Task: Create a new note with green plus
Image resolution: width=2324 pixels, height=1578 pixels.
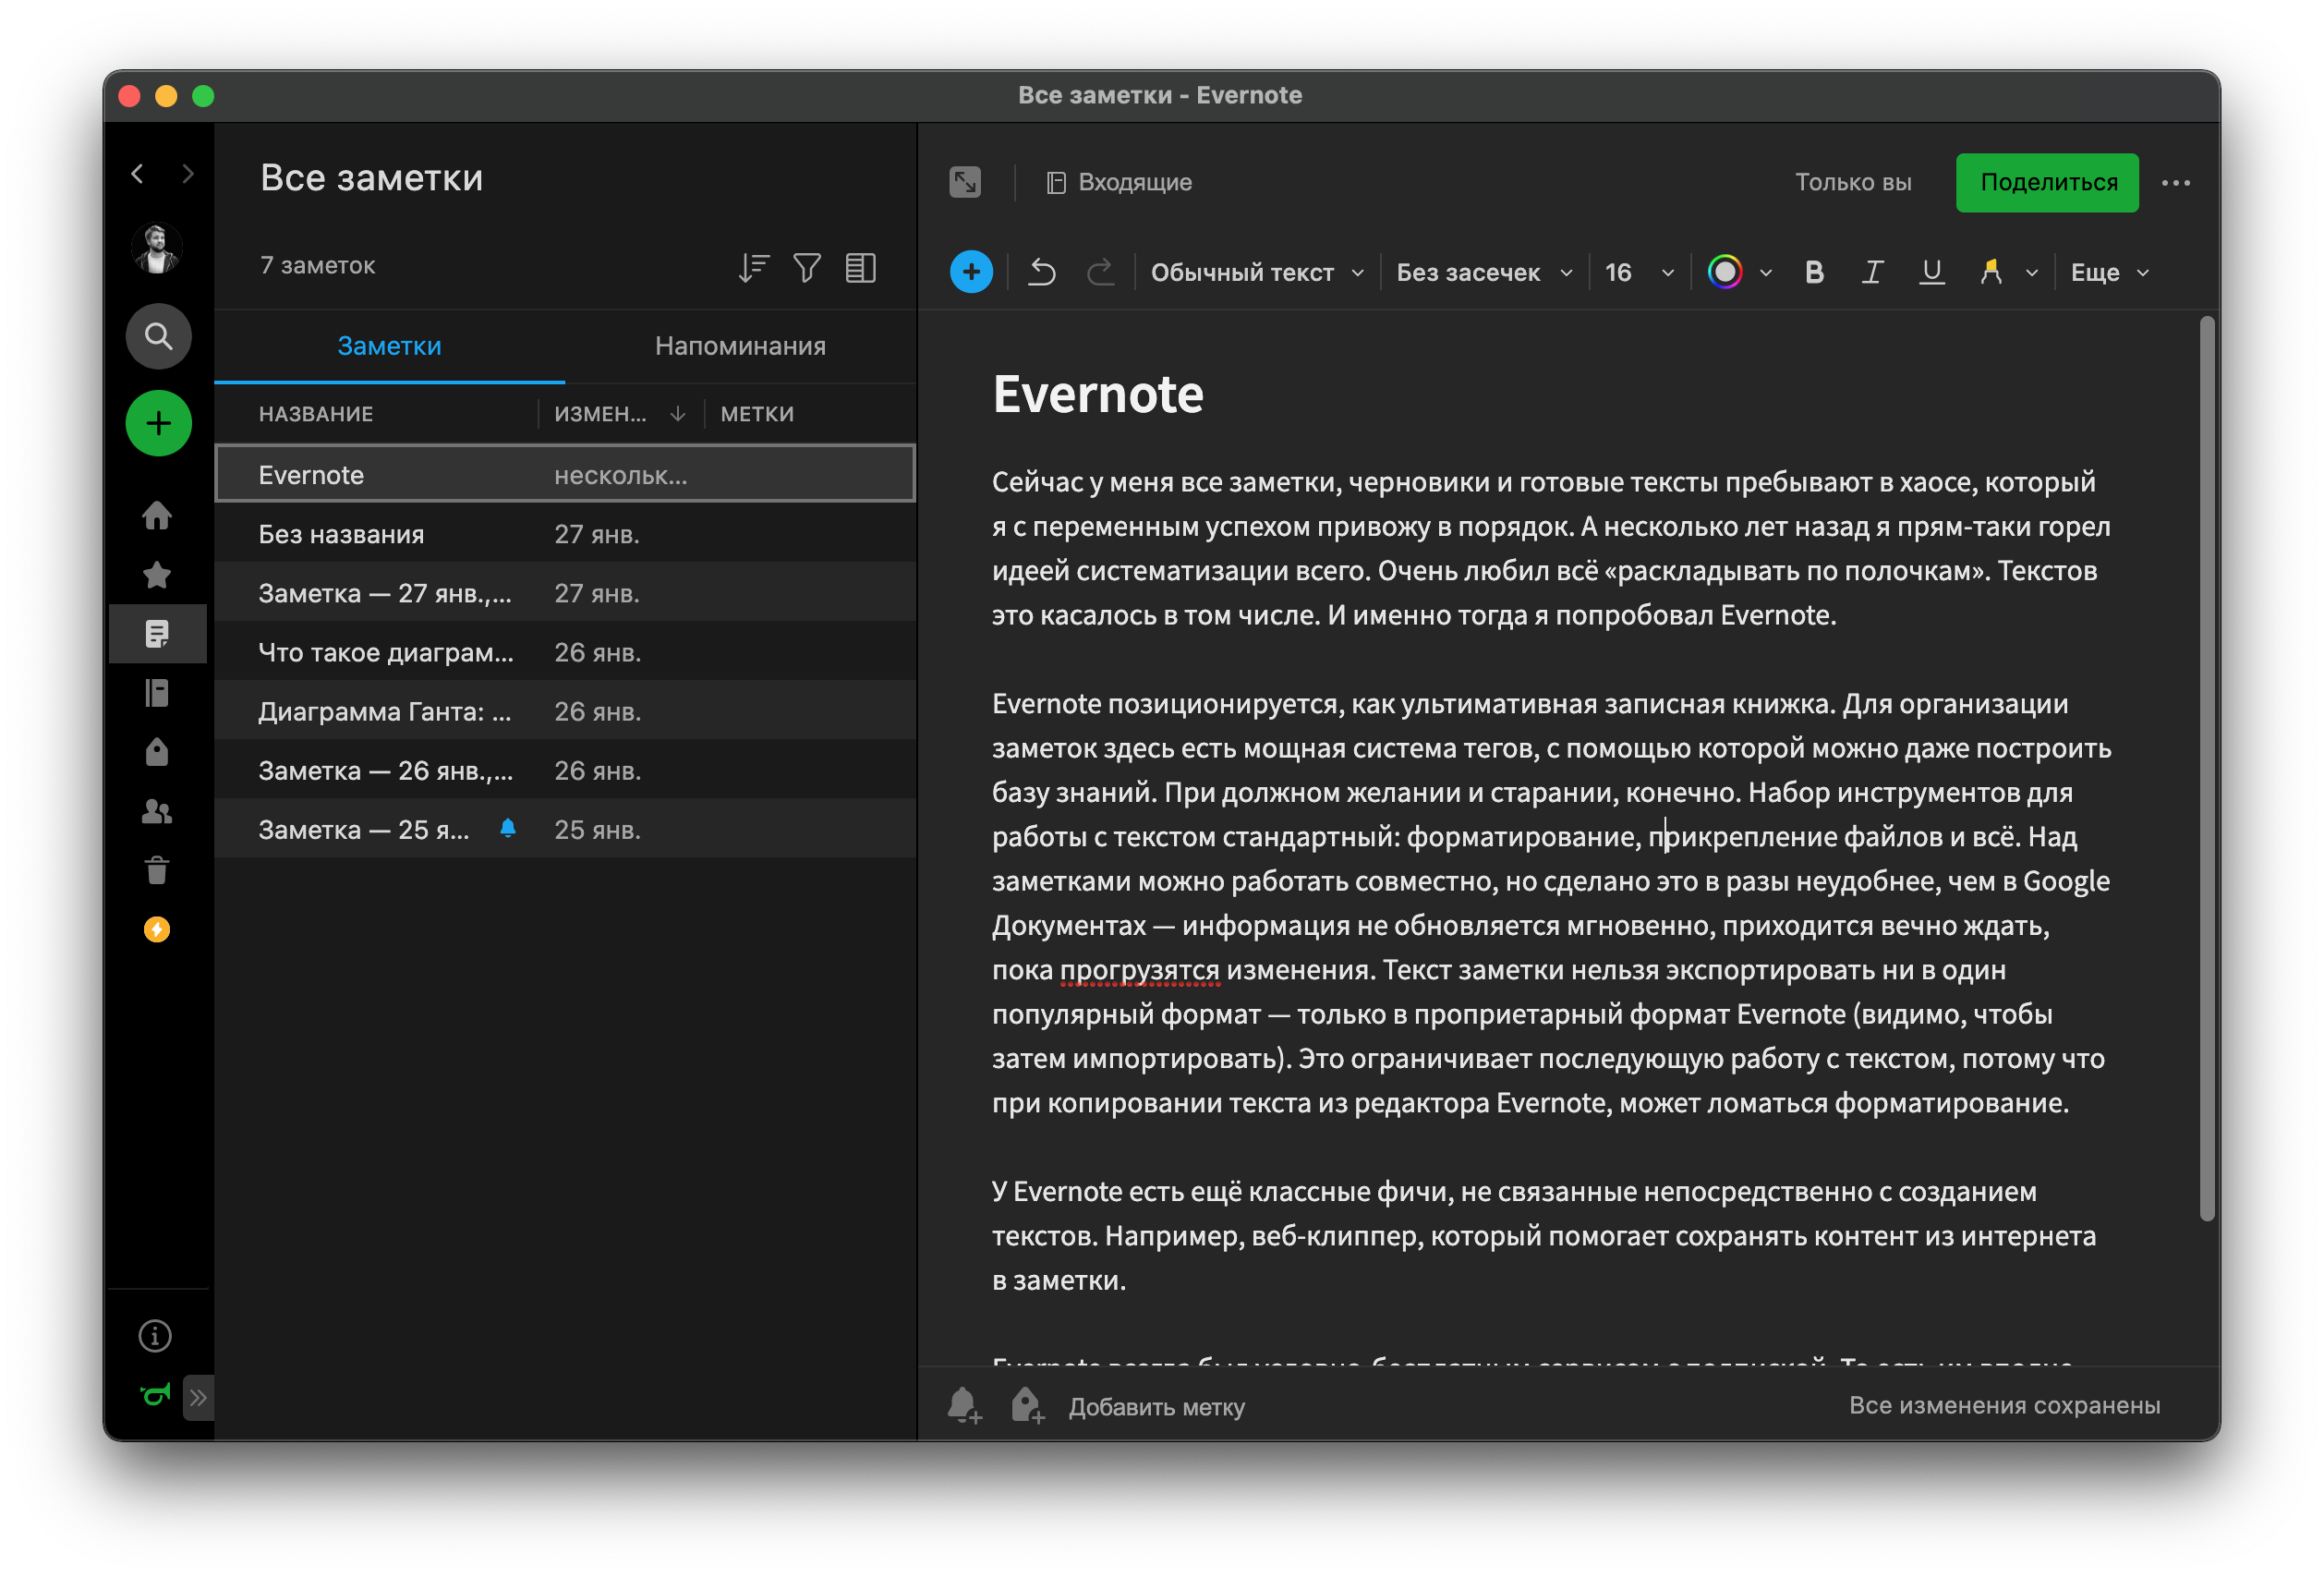Action: (x=158, y=424)
